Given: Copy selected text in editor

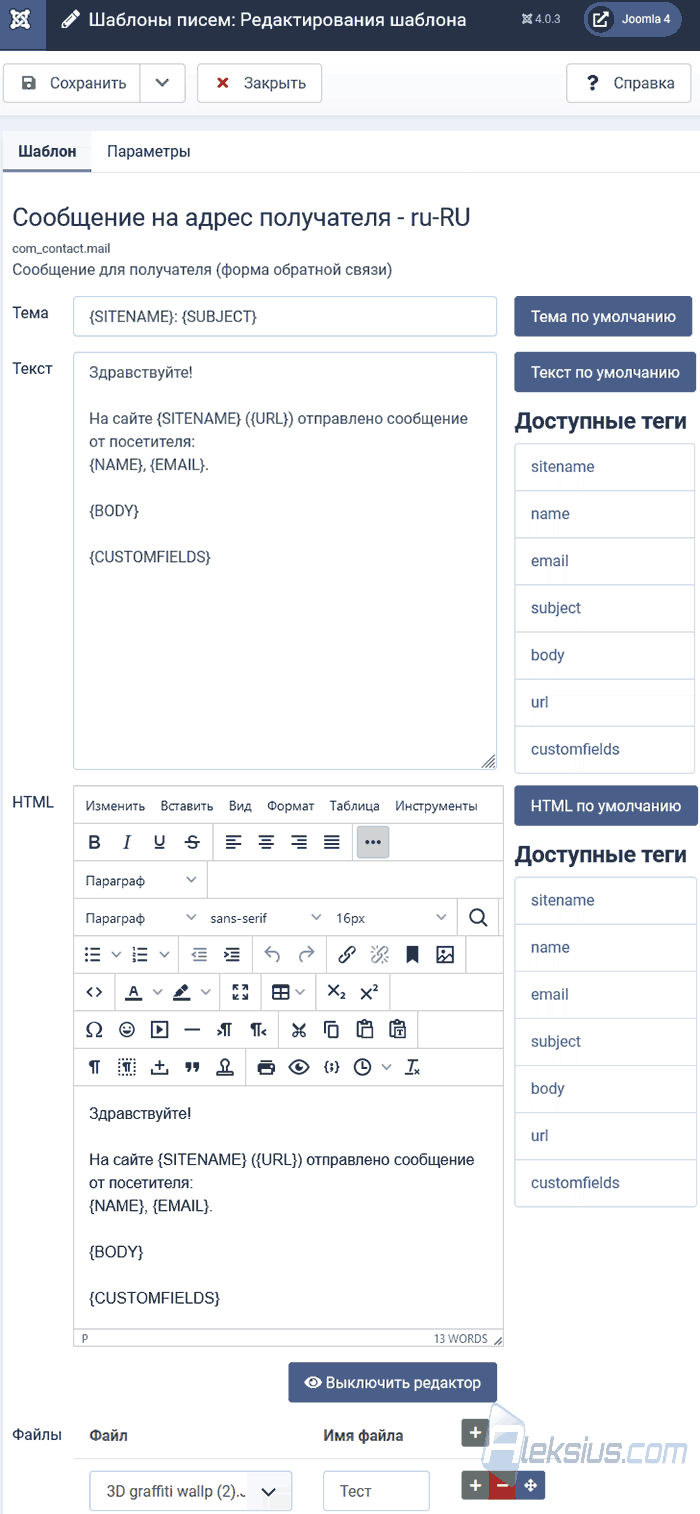Looking at the screenshot, I should [331, 1029].
